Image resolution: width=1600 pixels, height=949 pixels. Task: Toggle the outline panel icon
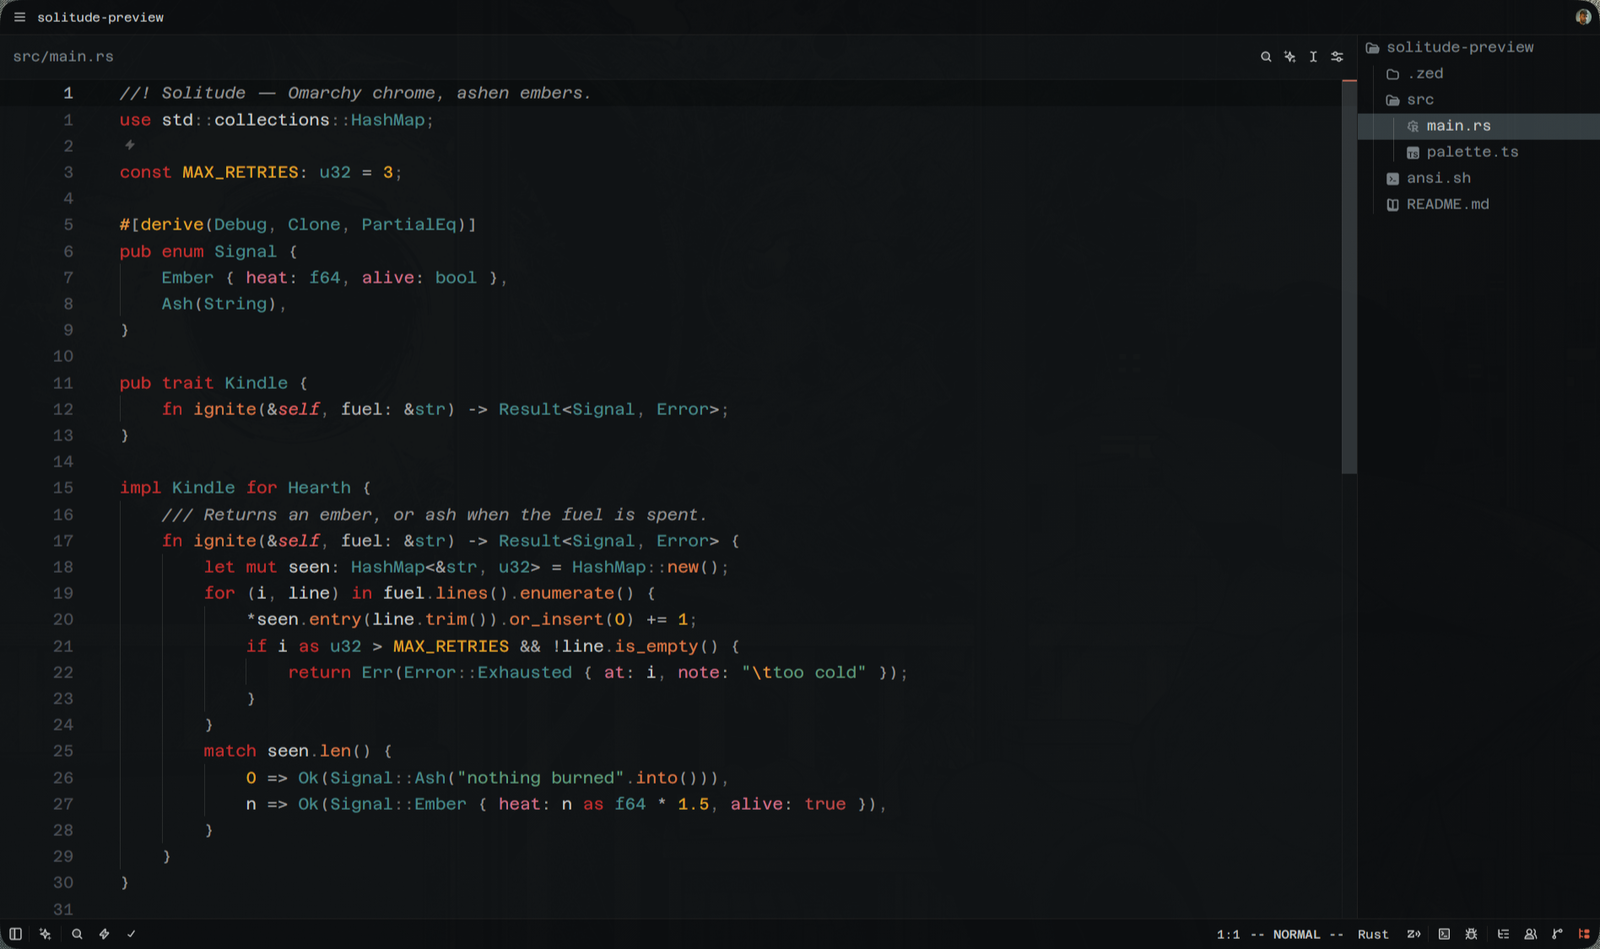[1503, 934]
